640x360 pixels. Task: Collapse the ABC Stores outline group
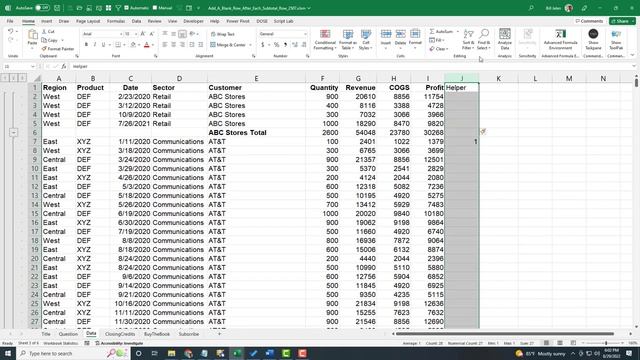click(x=13, y=132)
